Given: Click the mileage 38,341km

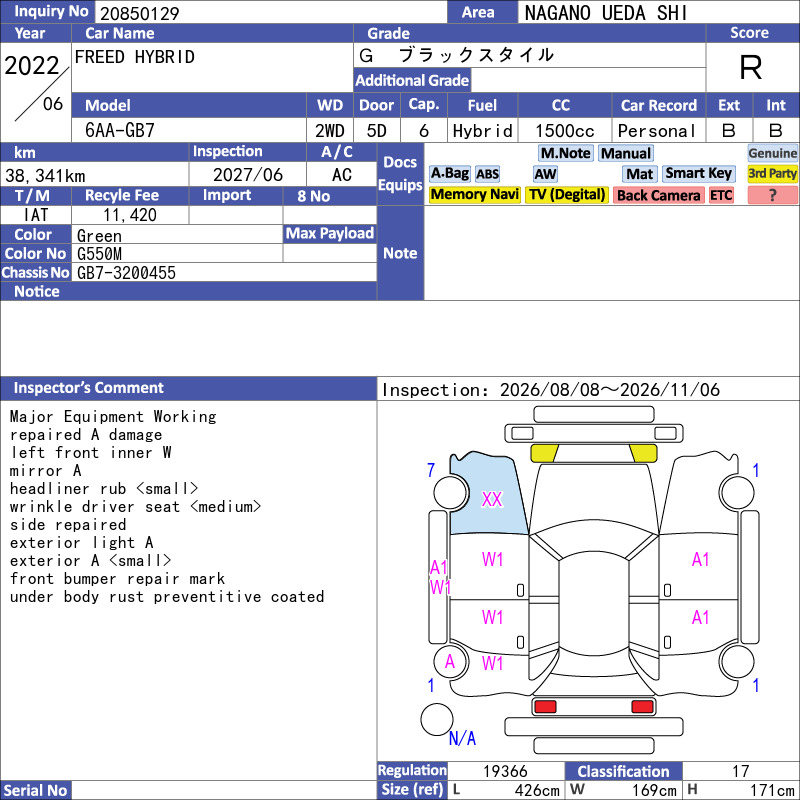Looking at the screenshot, I should [45, 176].
